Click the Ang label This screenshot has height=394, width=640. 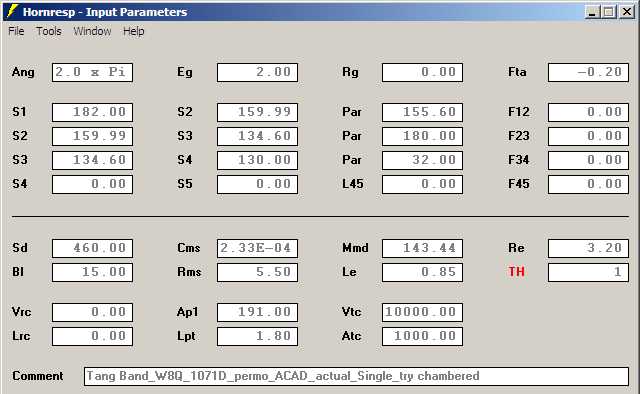23,72
